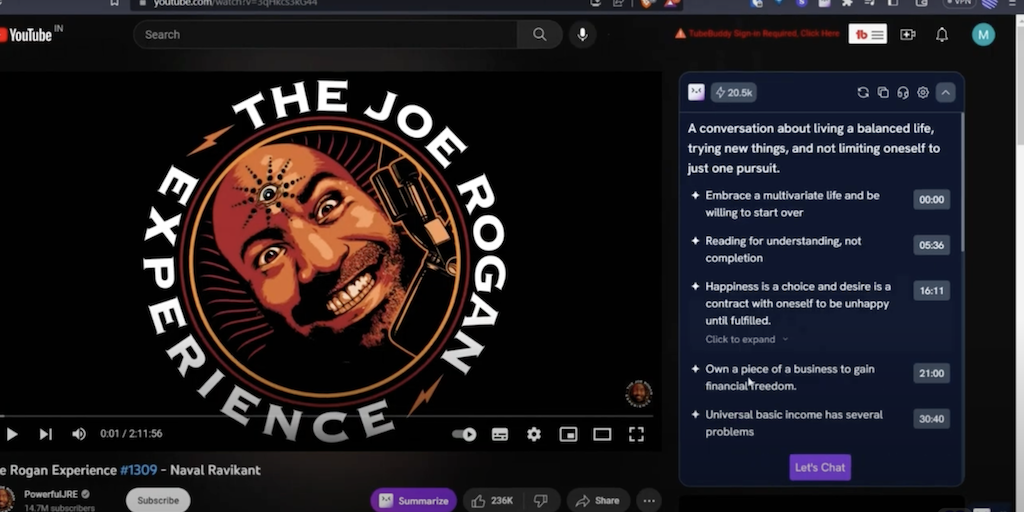Toggle subtitles/closed captions on the video
Screen dimensions: 1024x512
(x=500, y=434)
